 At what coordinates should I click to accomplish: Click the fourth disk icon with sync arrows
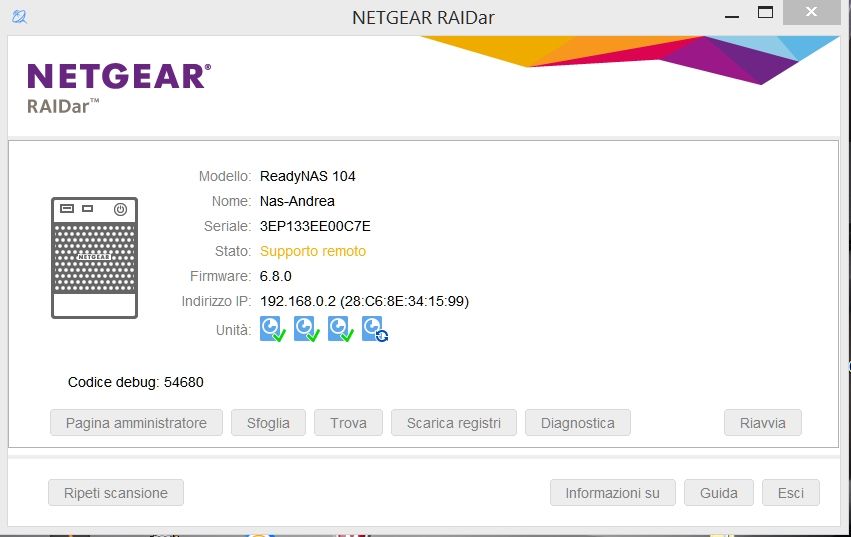[x=374, y=329]
